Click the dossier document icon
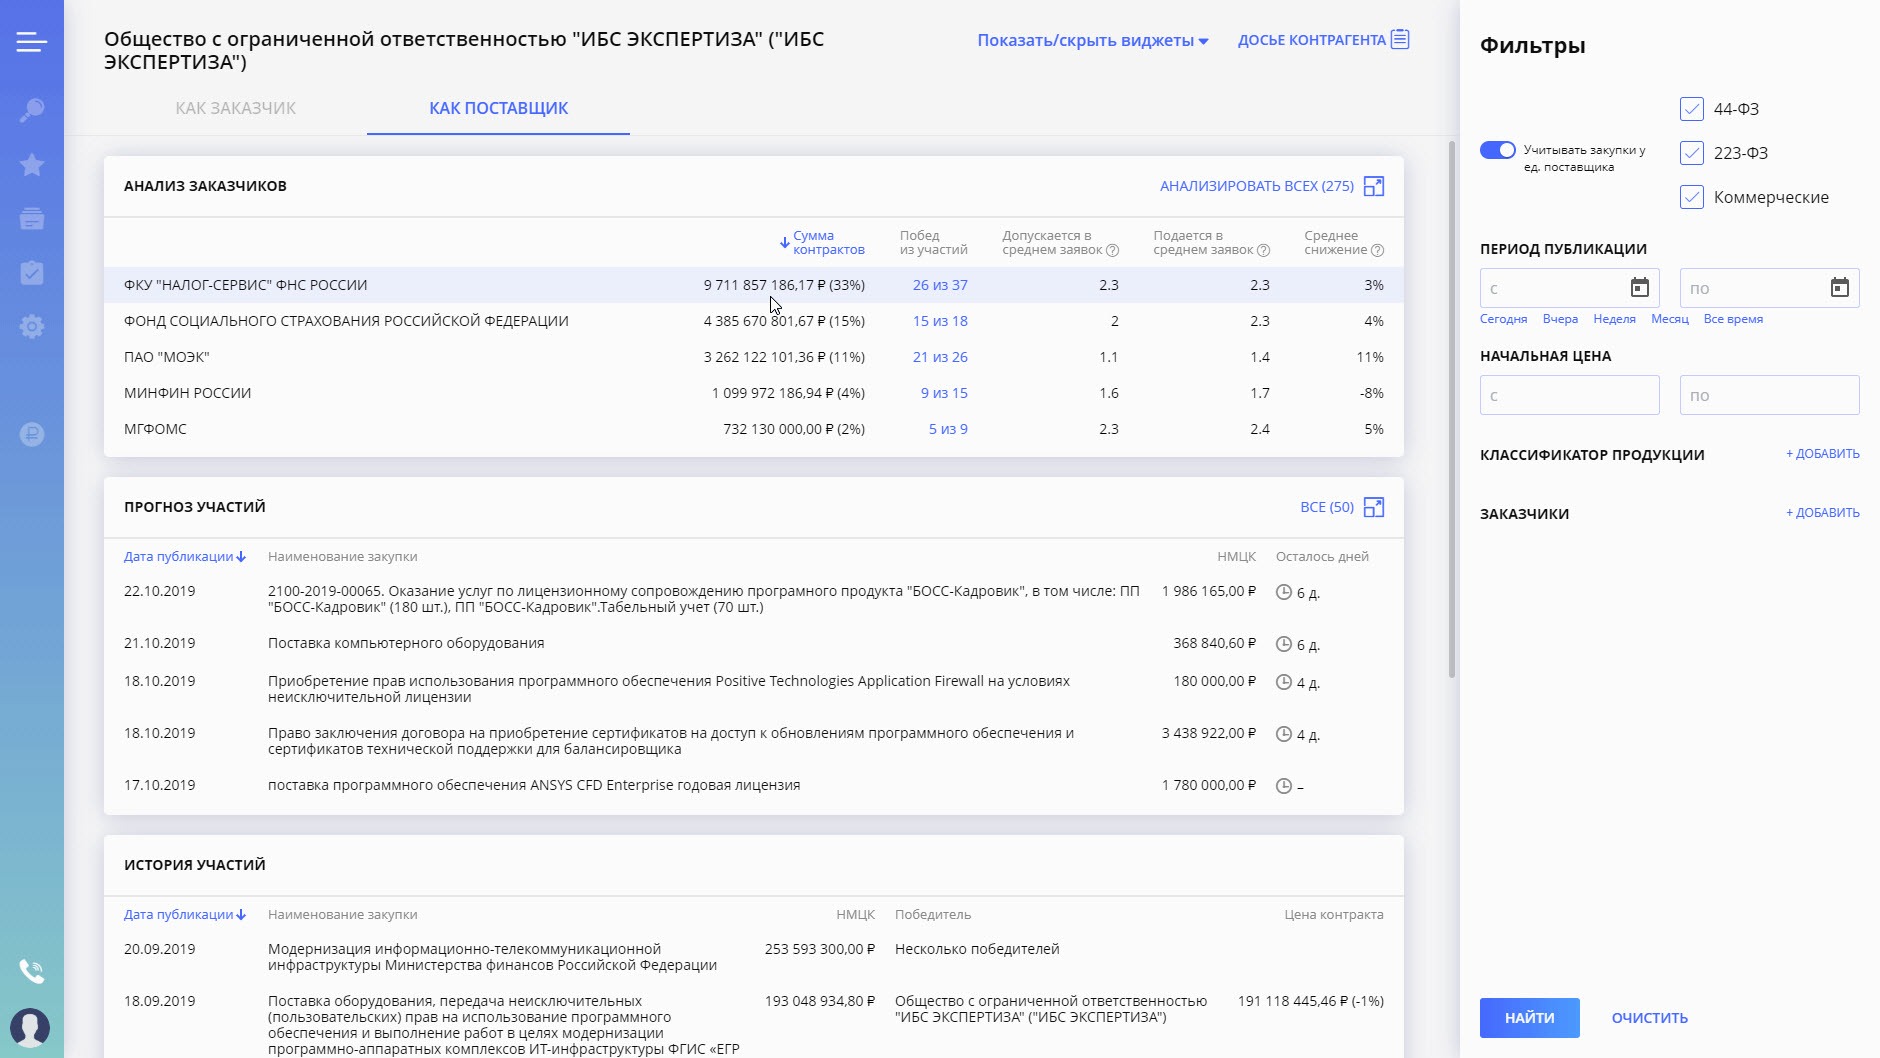 point(1400,39)
